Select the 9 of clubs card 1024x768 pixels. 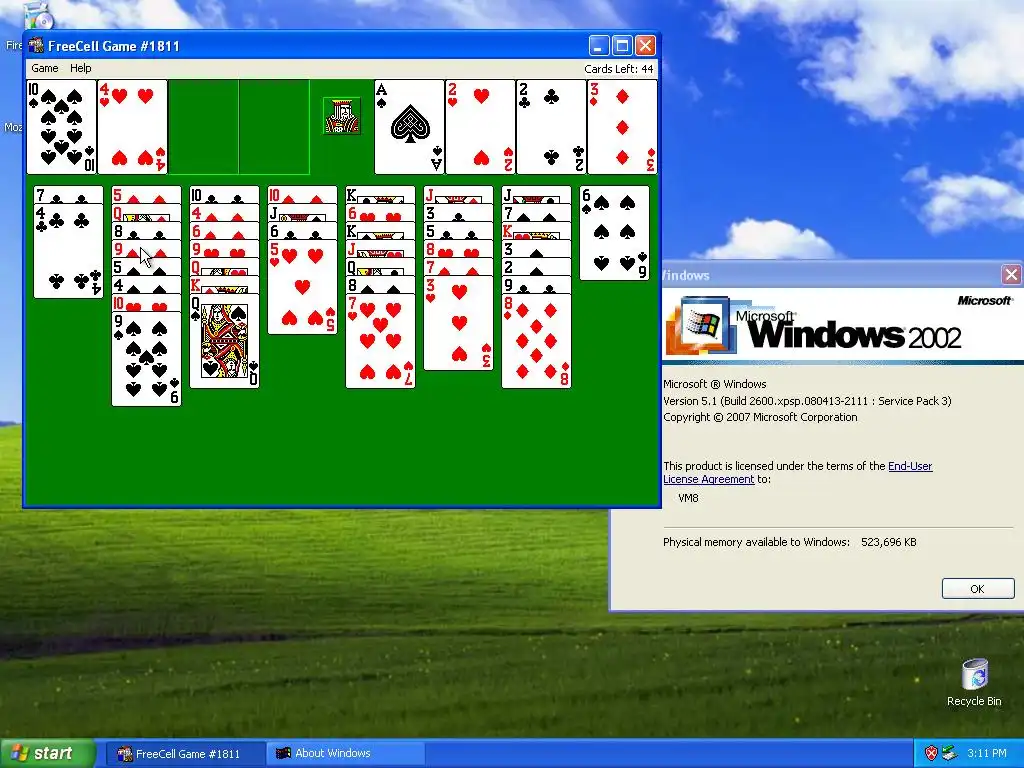point(536,285)
